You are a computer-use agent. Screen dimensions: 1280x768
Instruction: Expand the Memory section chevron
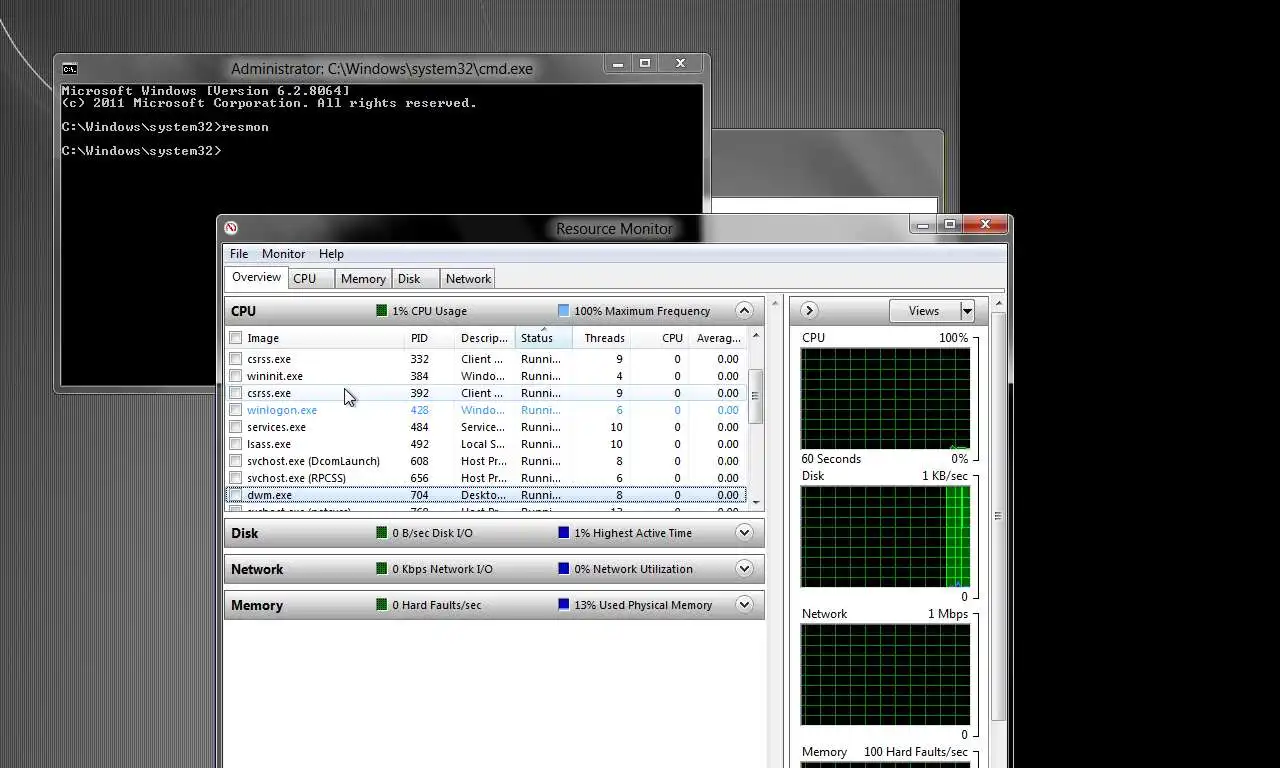744,605
